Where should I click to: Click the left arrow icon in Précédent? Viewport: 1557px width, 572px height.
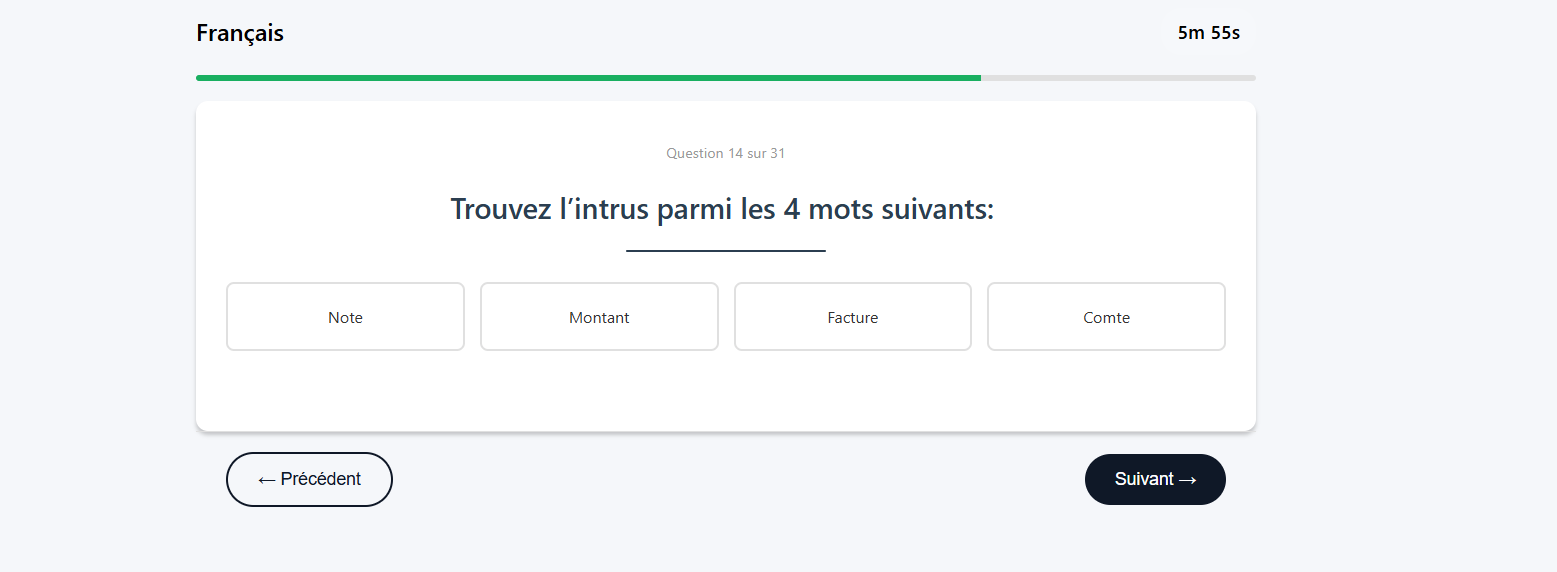[266, 480]
